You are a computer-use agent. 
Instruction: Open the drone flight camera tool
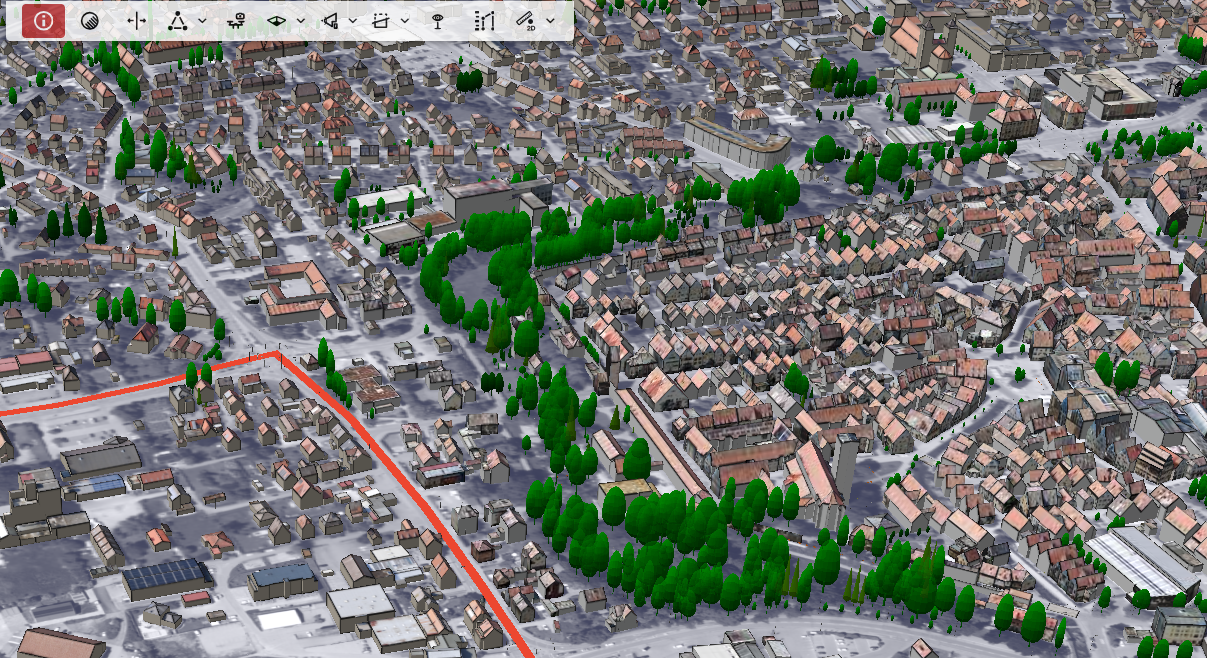tap(236, 20)
